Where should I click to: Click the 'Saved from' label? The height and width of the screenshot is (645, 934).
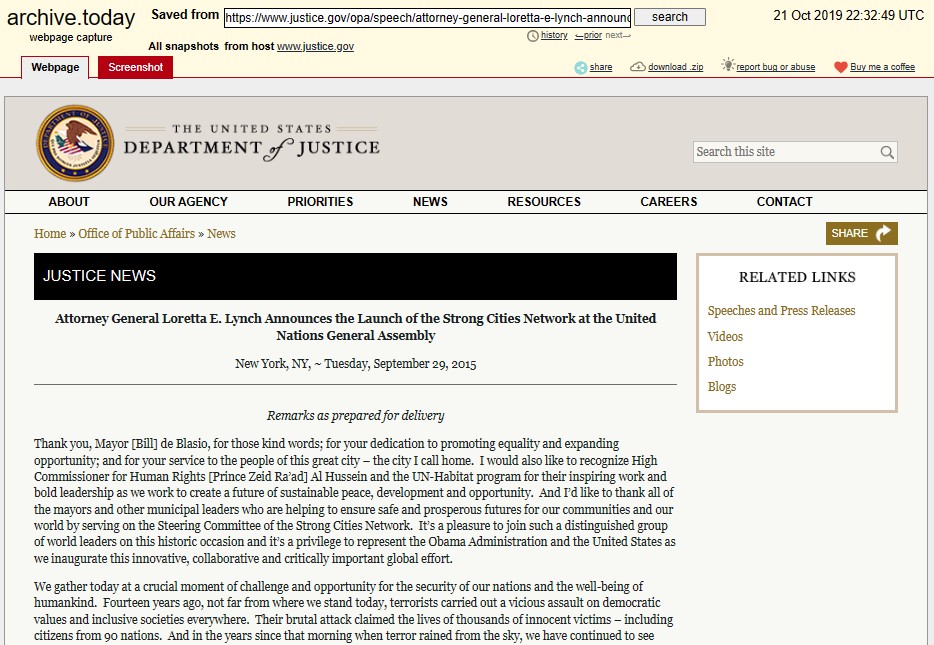coord(185,15)
